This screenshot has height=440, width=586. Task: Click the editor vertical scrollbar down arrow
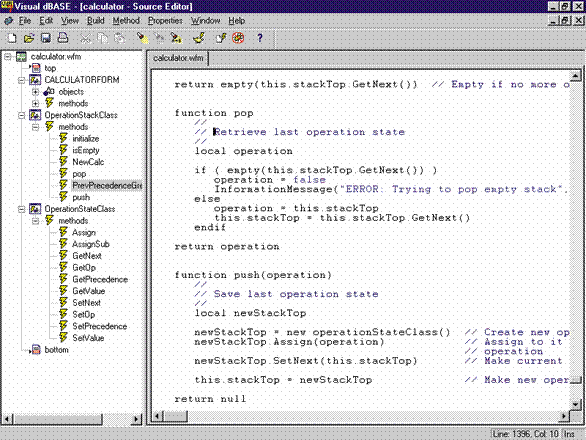576,404
